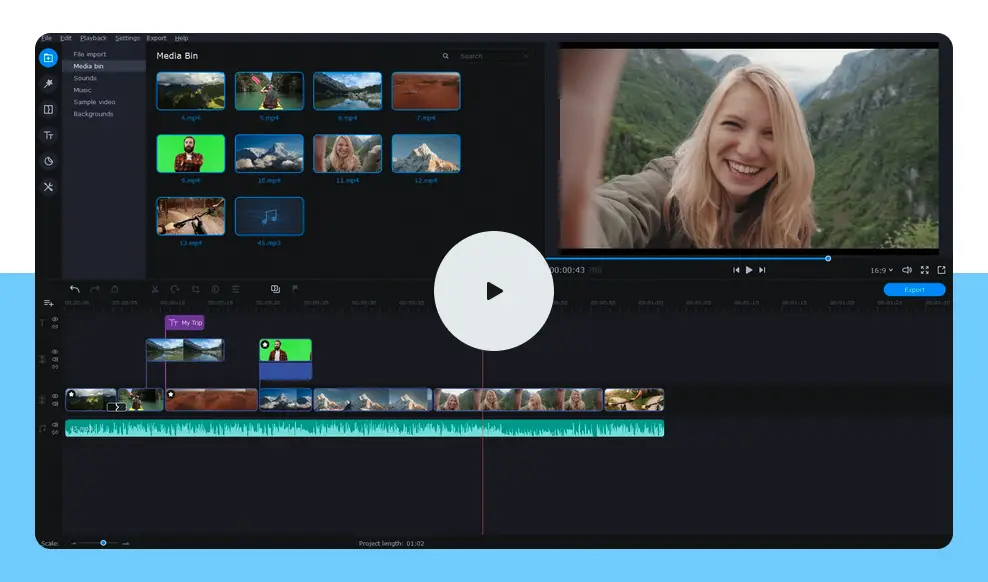Select Media bin in sidebar list
This screenshot has height=582, width=988.
104,66
